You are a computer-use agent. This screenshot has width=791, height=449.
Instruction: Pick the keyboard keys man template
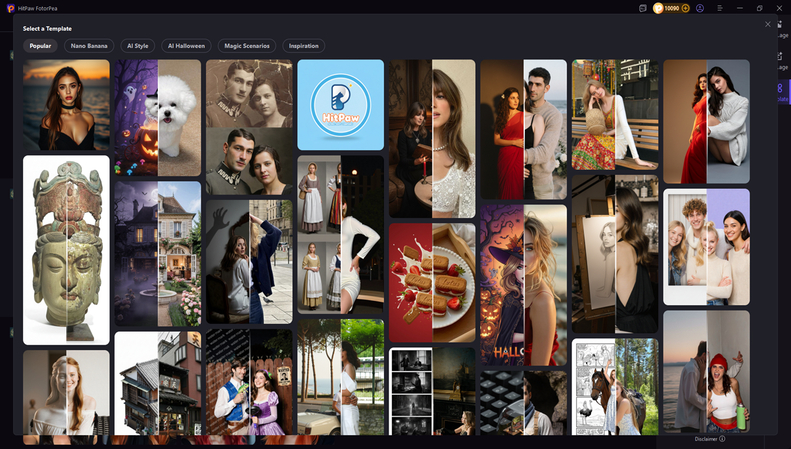click(523, 403)
